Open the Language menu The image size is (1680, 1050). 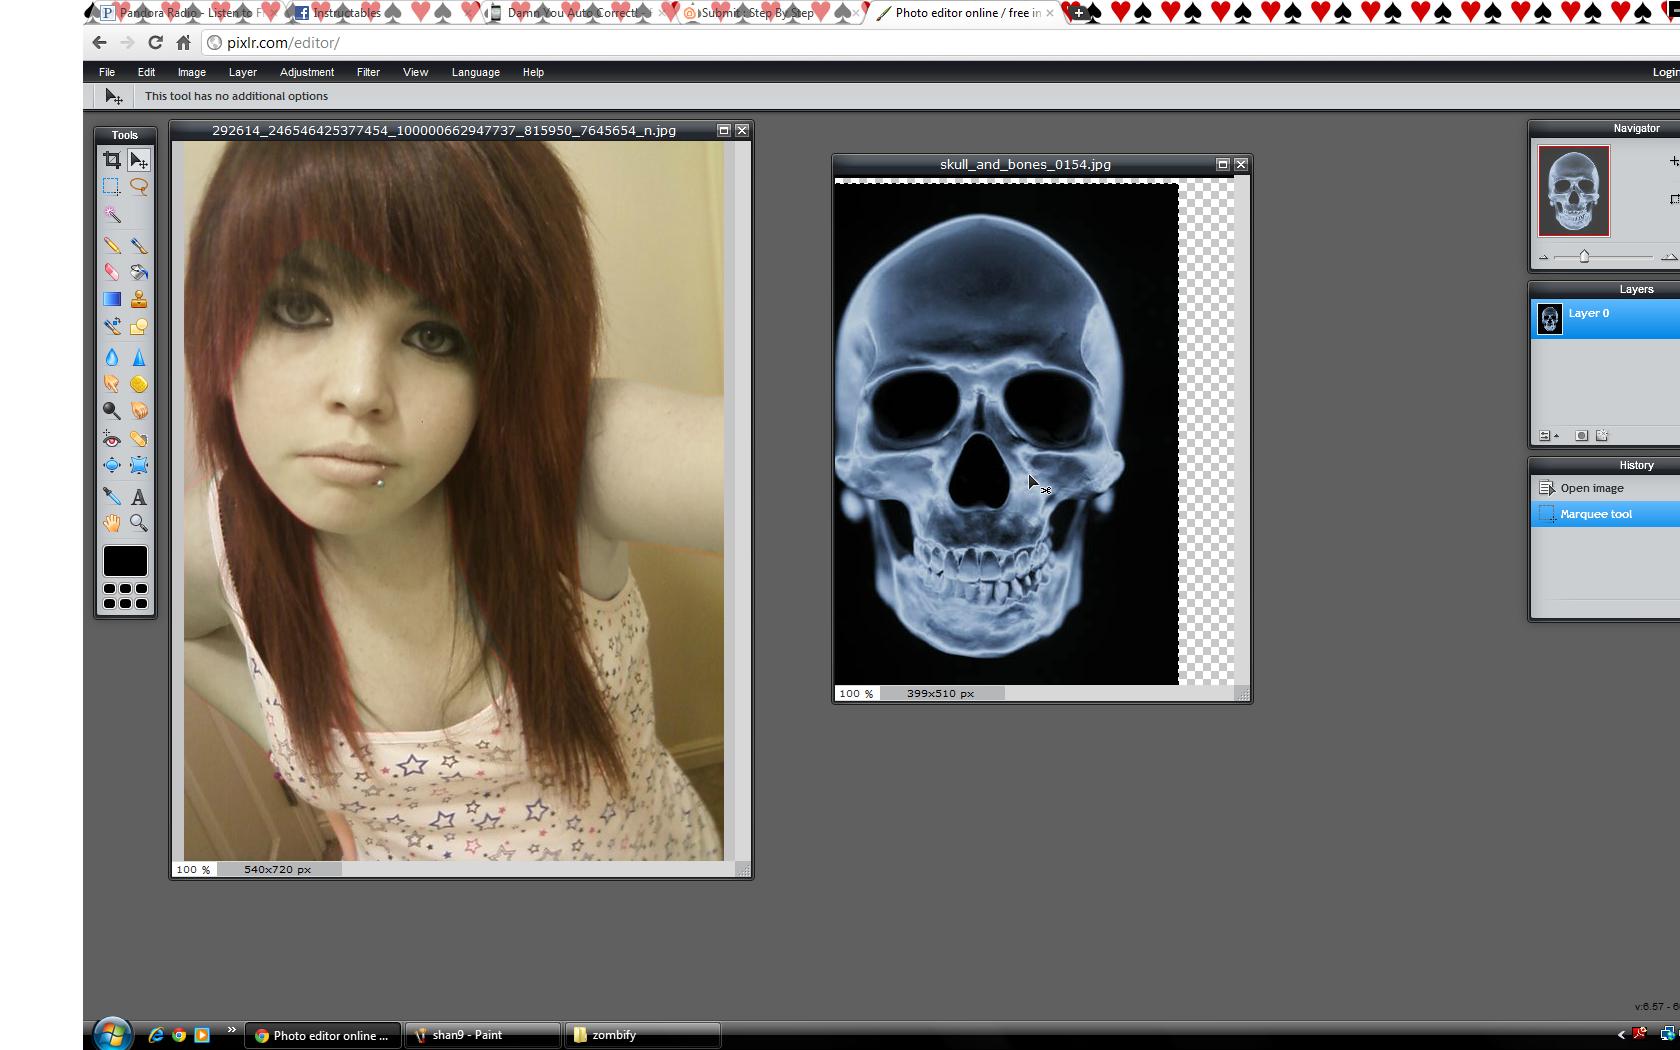tap(476, 72)
